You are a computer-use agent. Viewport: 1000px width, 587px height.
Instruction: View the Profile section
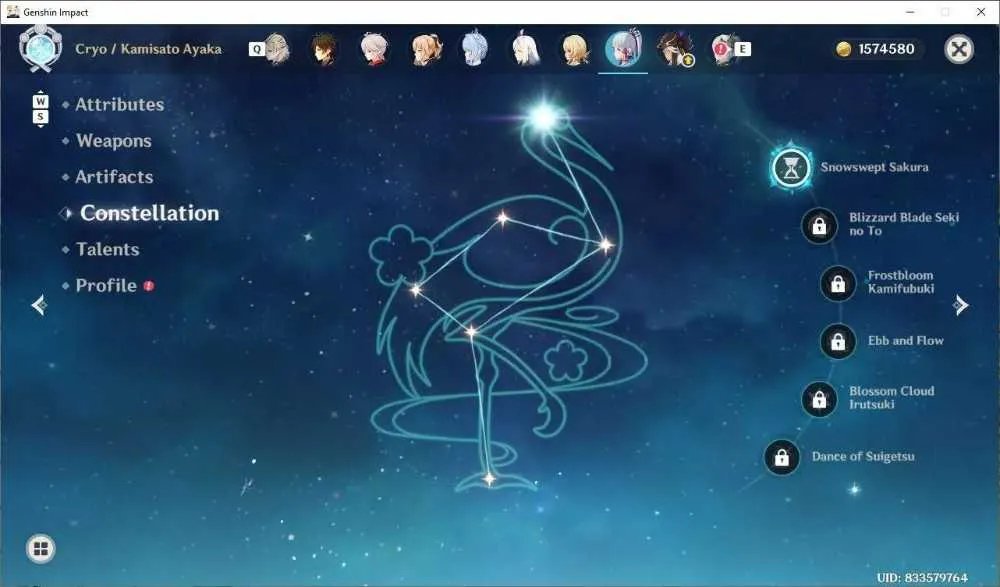coord(106,286)
